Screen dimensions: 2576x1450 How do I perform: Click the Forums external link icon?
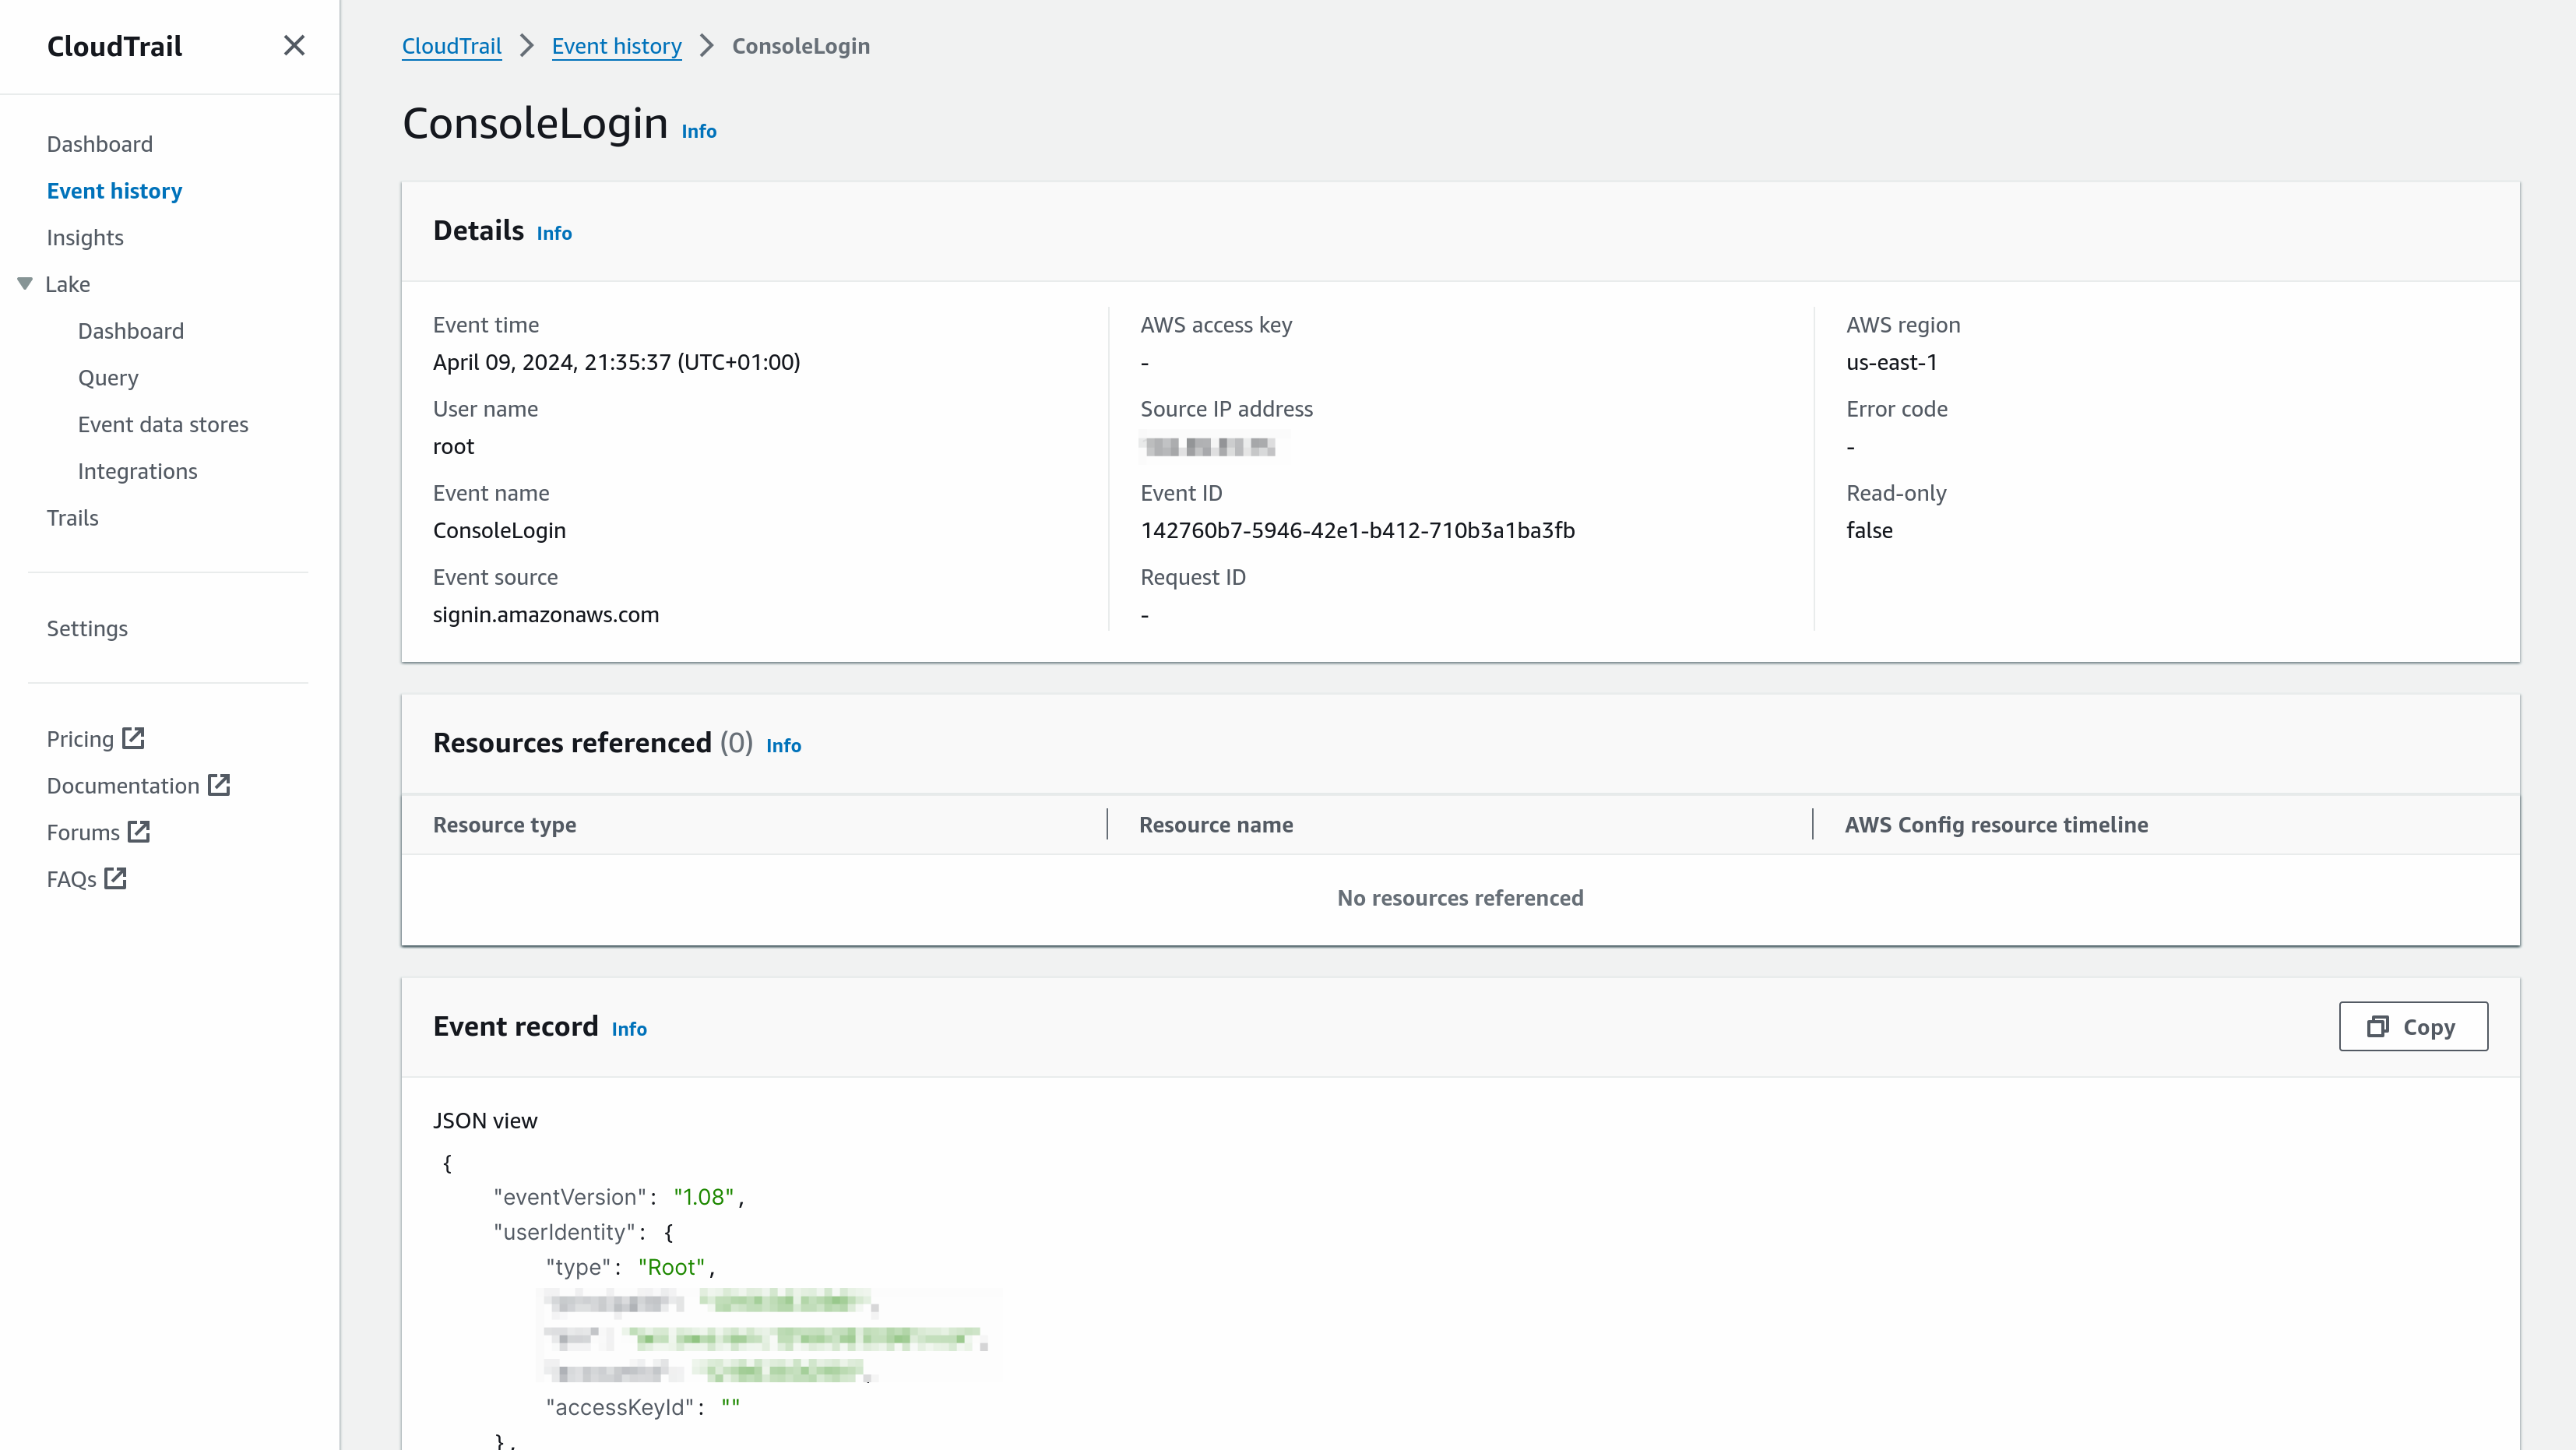tap(139, 832)
